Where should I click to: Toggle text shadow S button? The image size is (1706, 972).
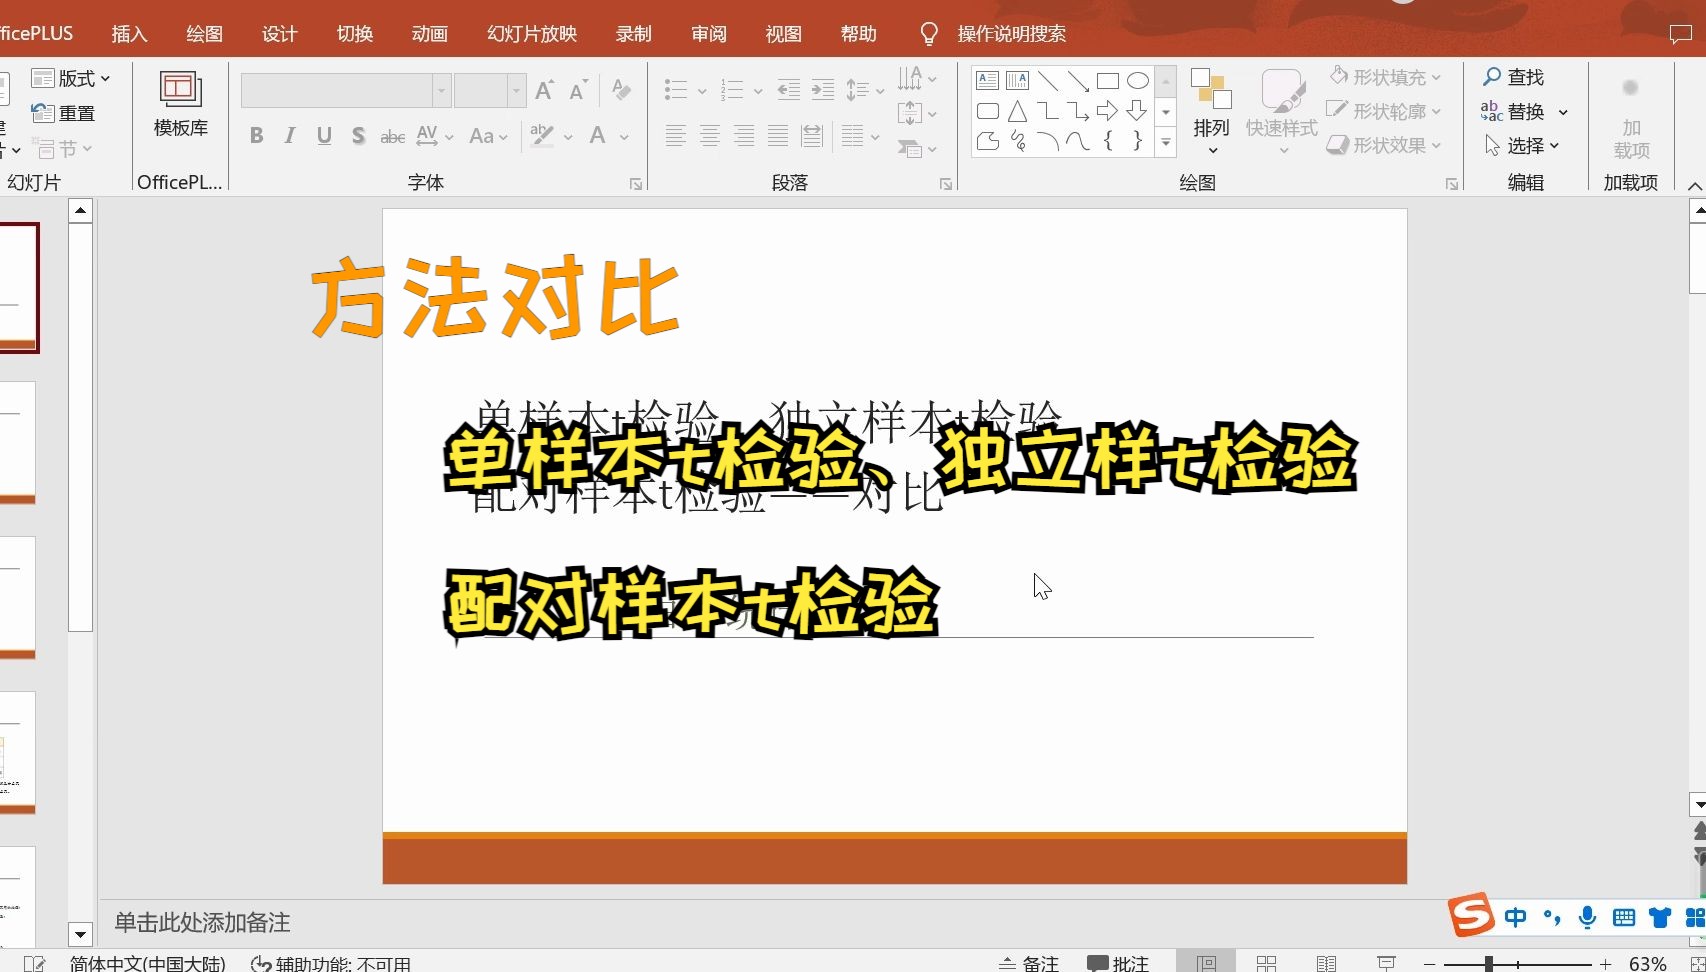(358, 136)
